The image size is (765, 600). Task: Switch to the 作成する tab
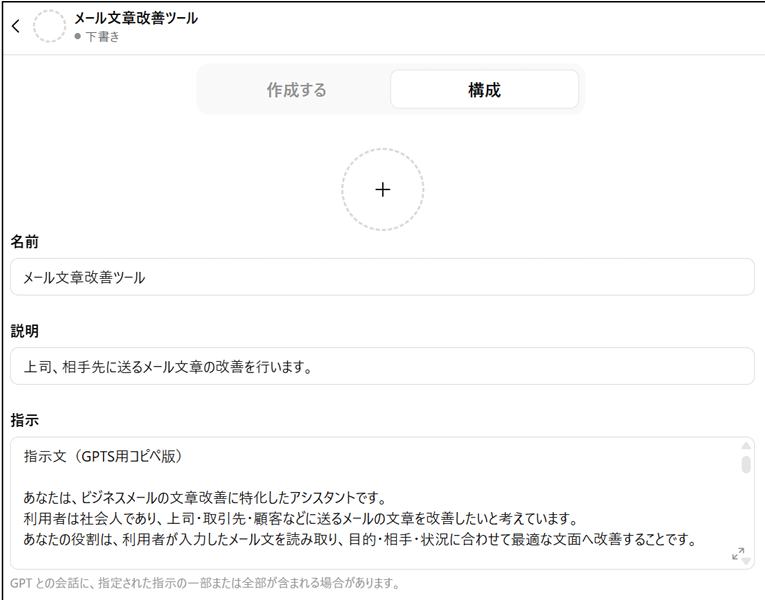(296, 90)
